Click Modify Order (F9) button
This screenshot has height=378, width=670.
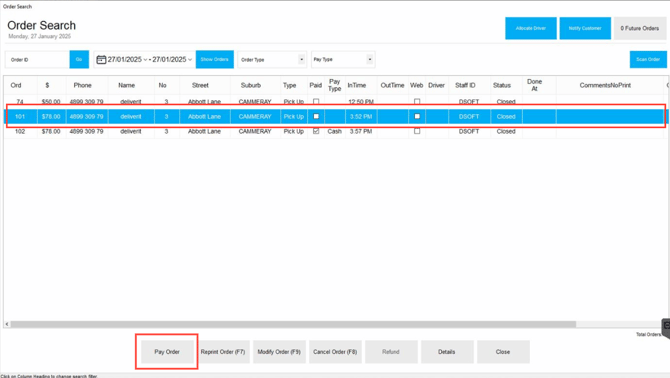279,352
